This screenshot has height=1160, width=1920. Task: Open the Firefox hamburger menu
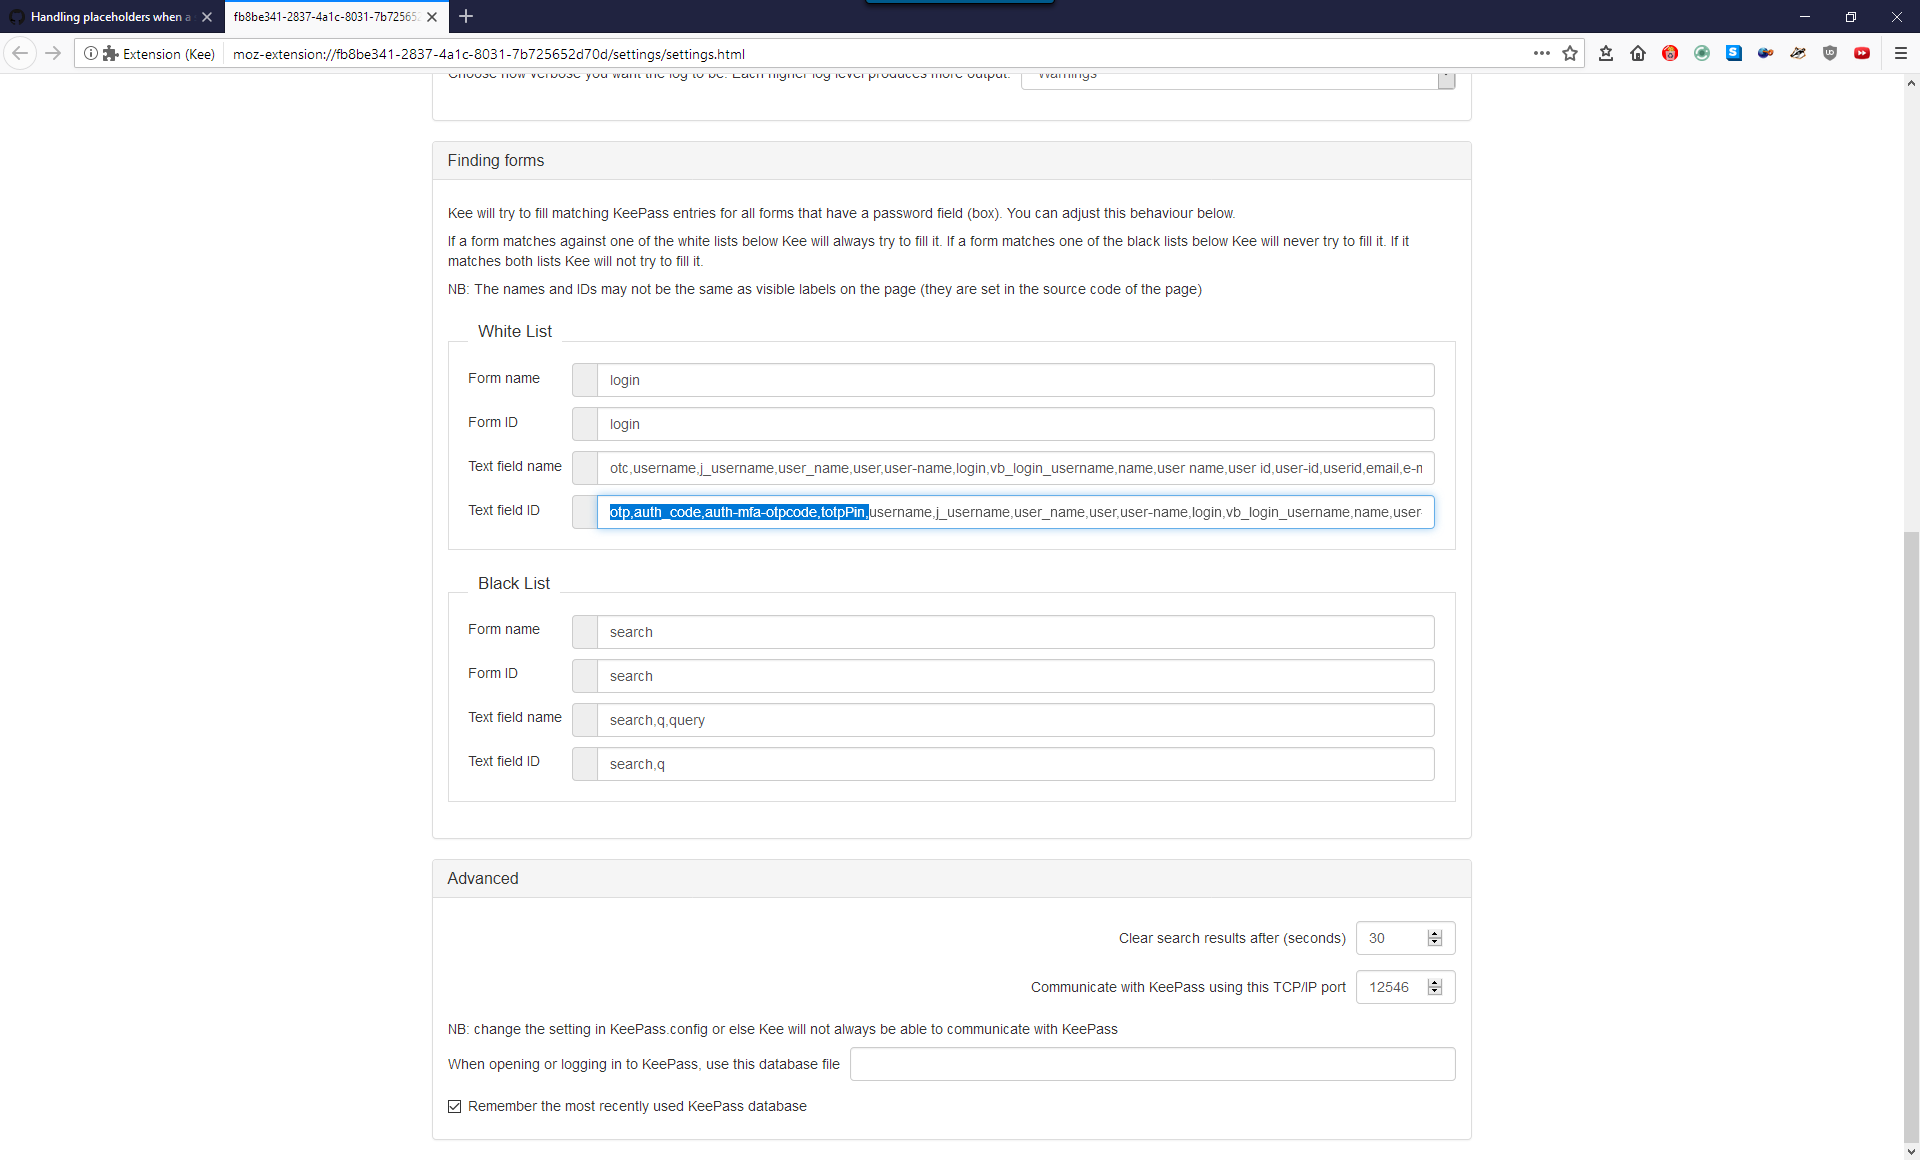coord(1901,53)
